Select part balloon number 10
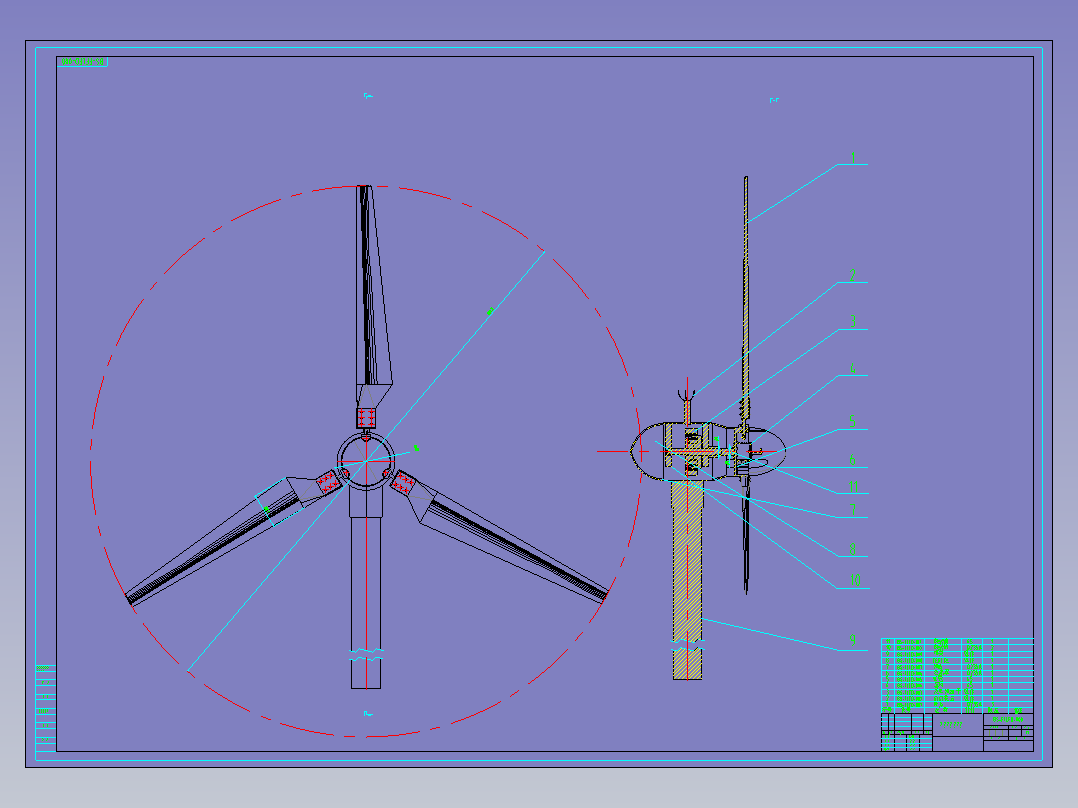Screen dimensions: 1078x808 click(855, 580)
